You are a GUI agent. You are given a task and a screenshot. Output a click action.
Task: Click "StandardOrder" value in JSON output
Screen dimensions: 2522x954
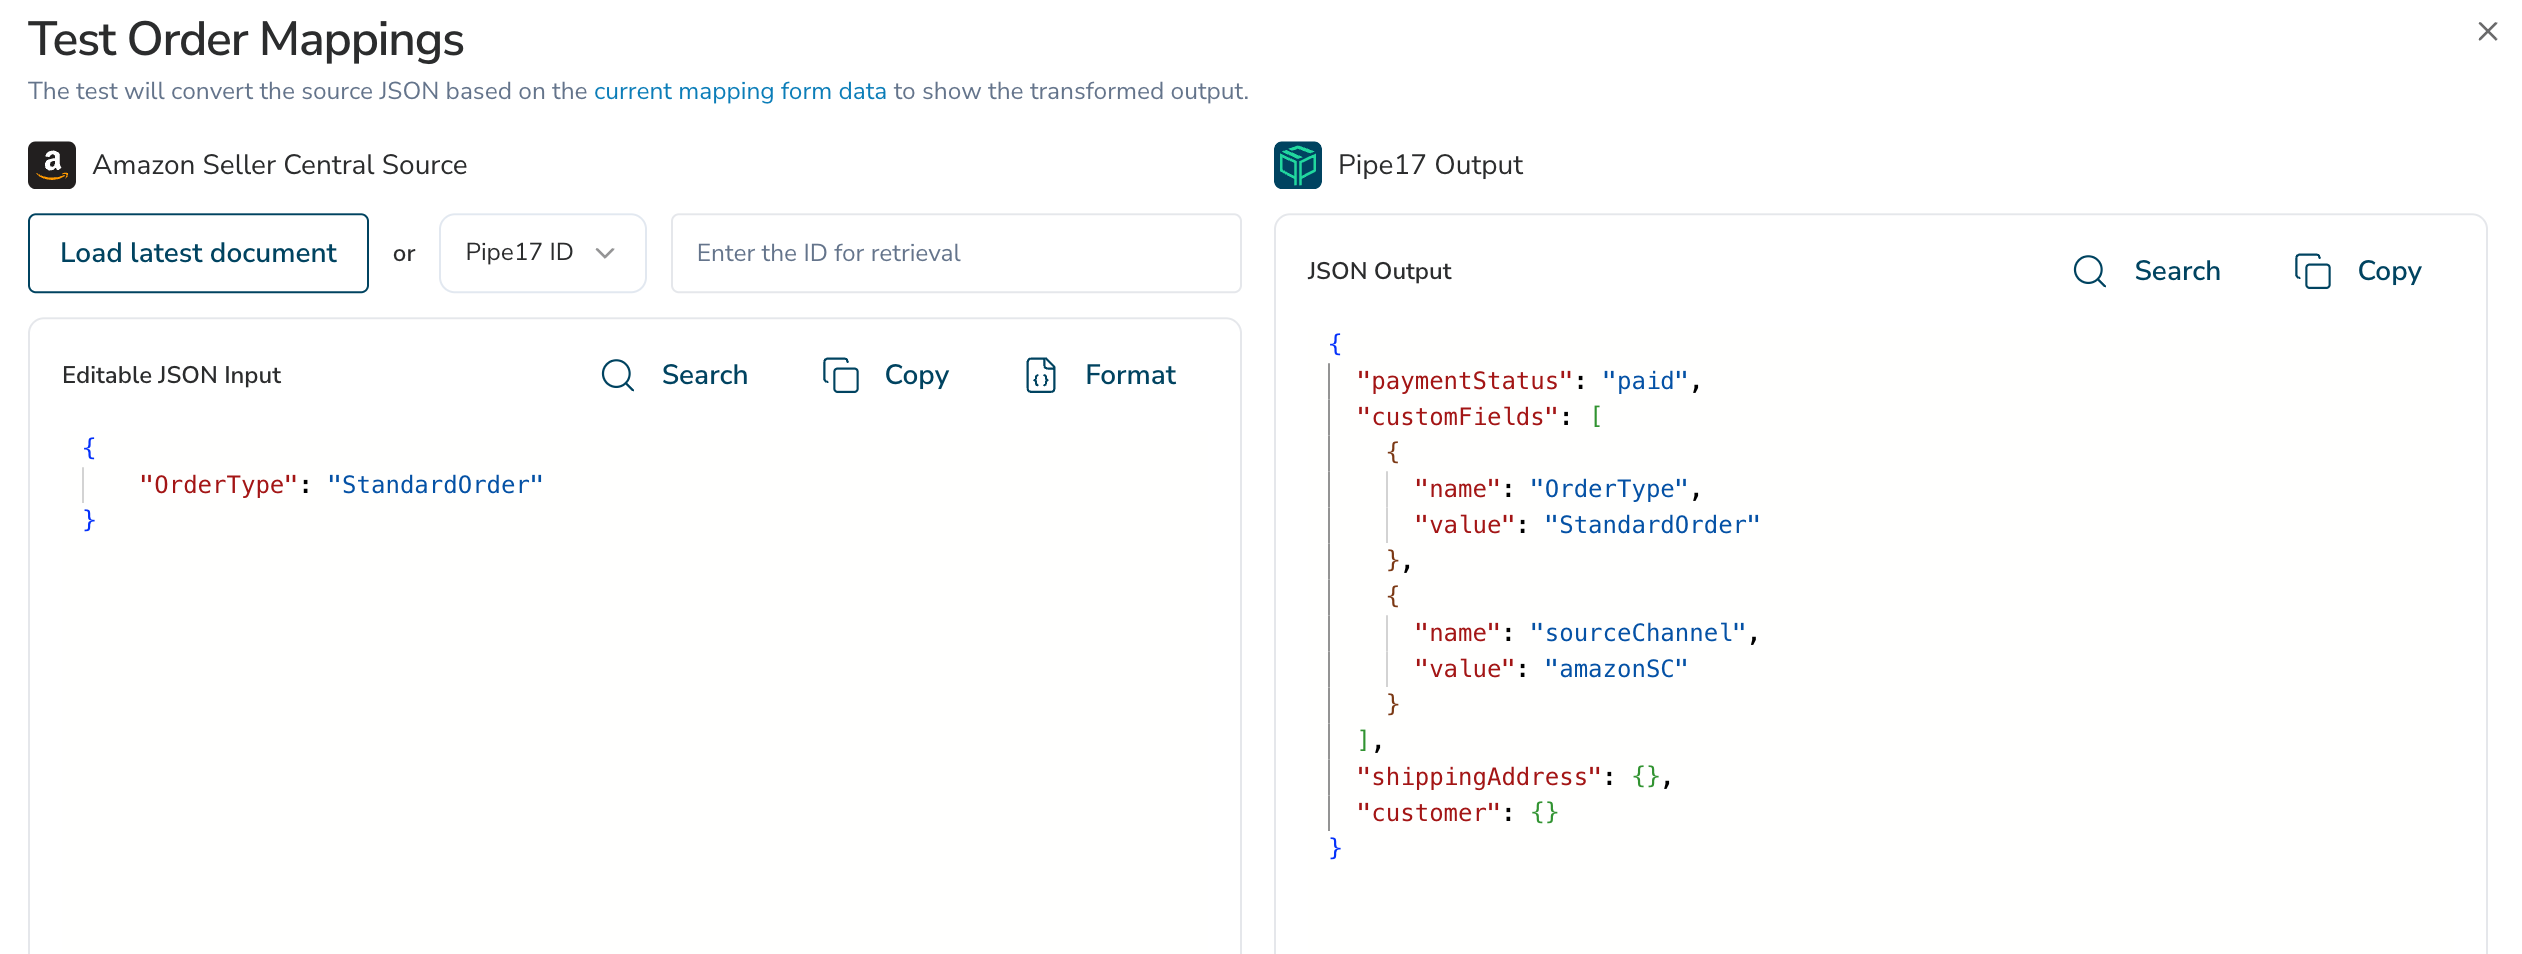click(1652, 525)
